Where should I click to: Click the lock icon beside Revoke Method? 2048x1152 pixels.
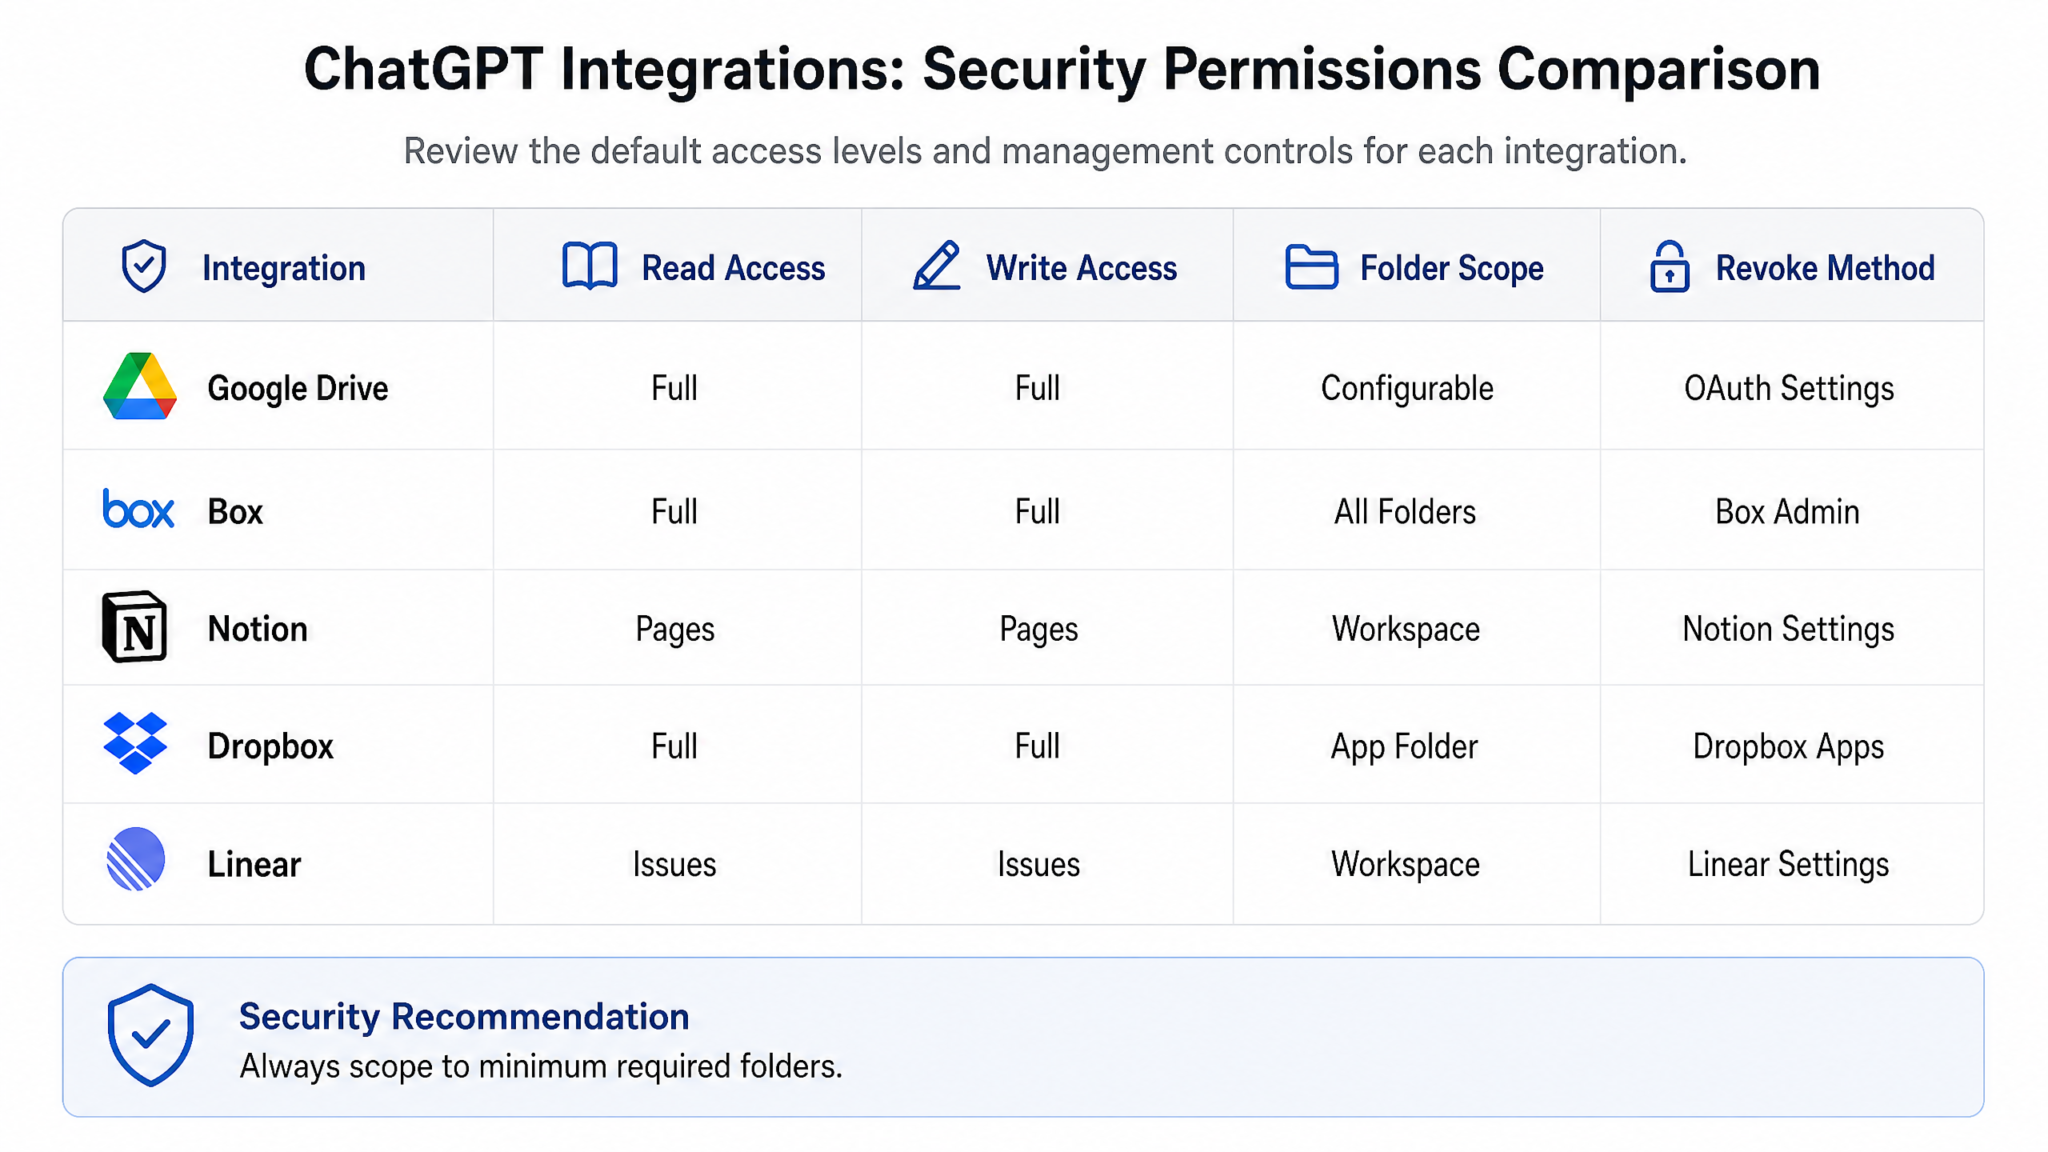pos(1669,266)
